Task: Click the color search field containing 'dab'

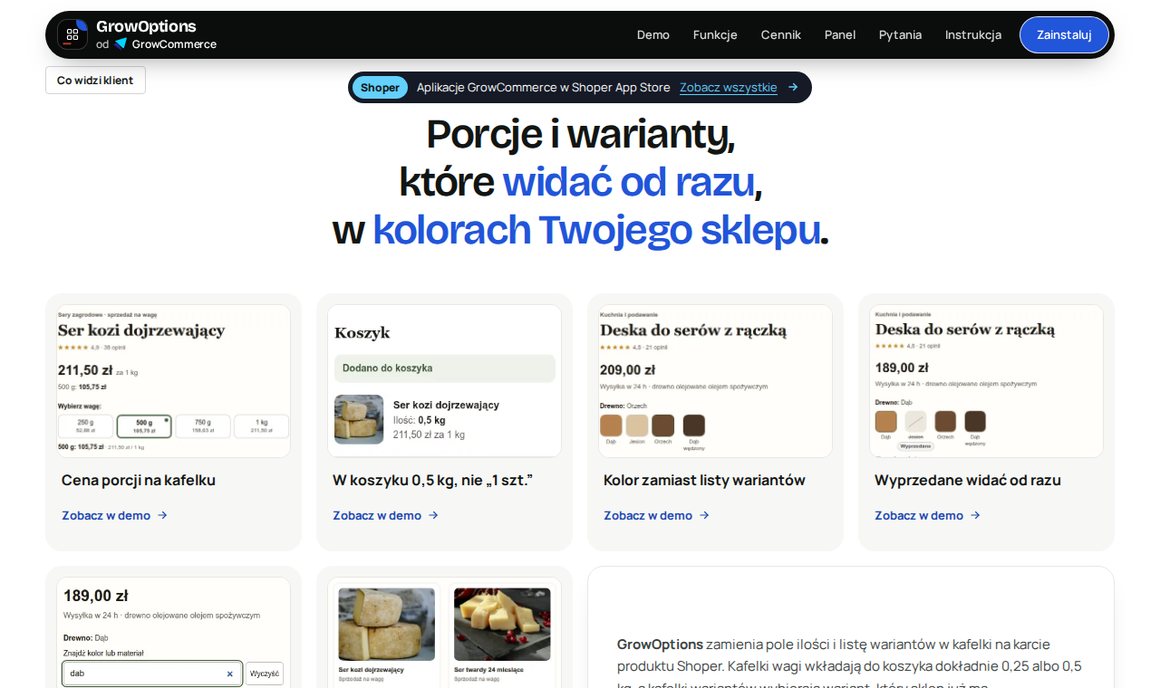Action: point(152,674)
